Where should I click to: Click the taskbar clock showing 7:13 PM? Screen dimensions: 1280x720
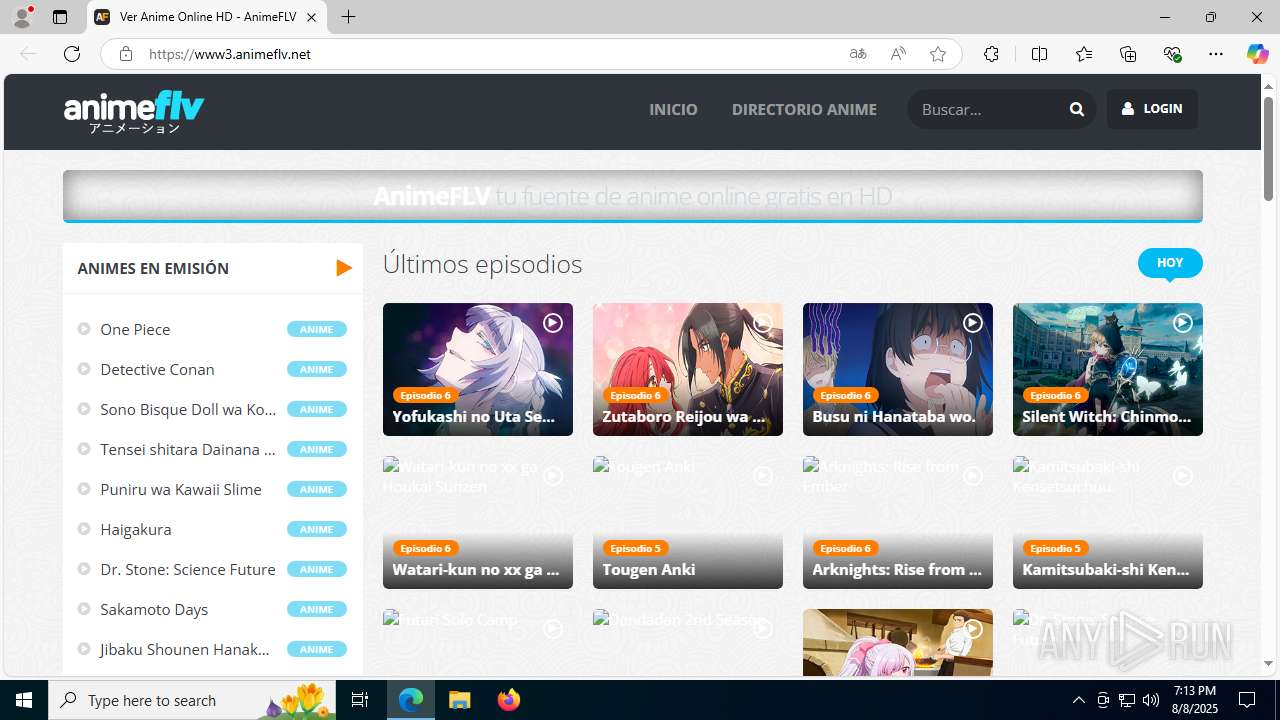(x=1195, y=700)
